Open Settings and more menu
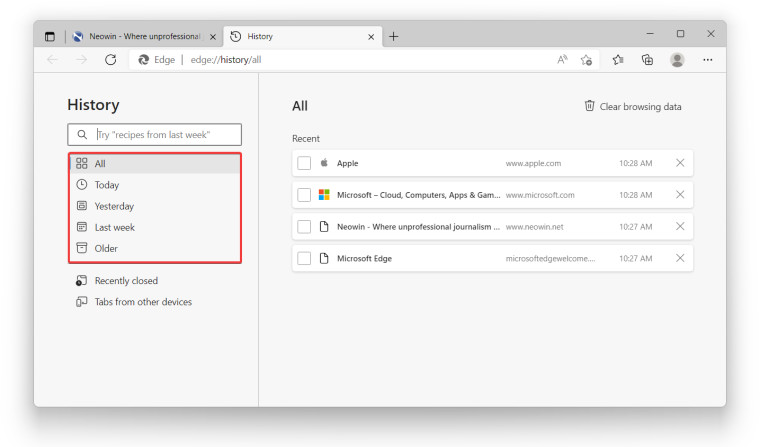760x447 pixels. tap(708, 60)
